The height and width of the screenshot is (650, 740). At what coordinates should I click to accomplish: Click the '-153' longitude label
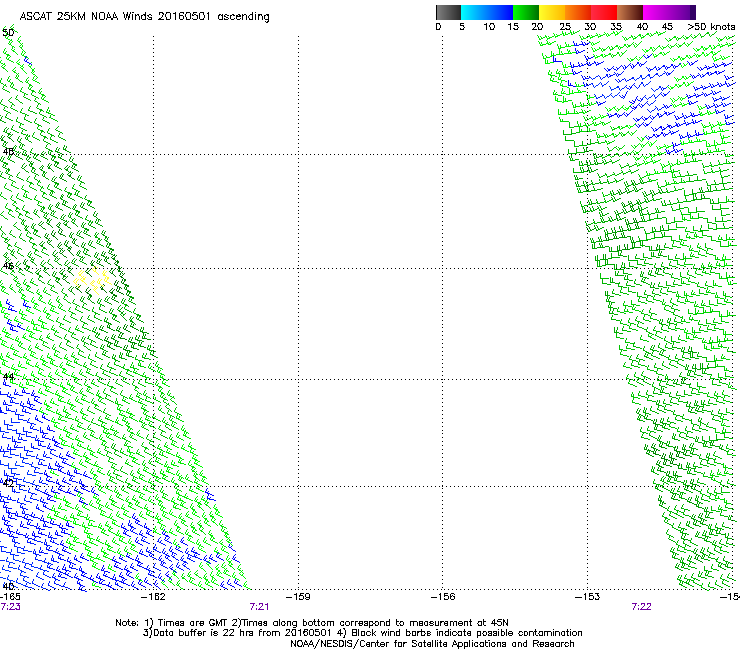(x=588, y=597)
